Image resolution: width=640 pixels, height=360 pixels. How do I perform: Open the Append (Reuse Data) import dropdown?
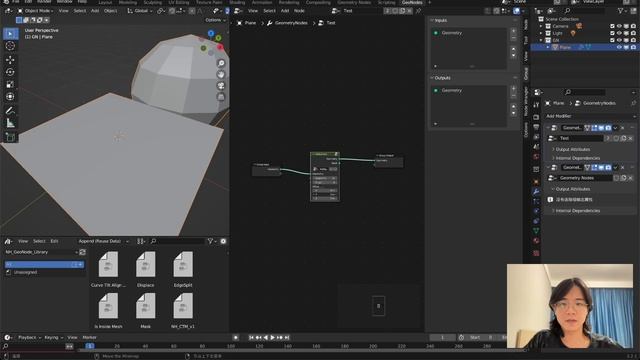pos(104,241)
